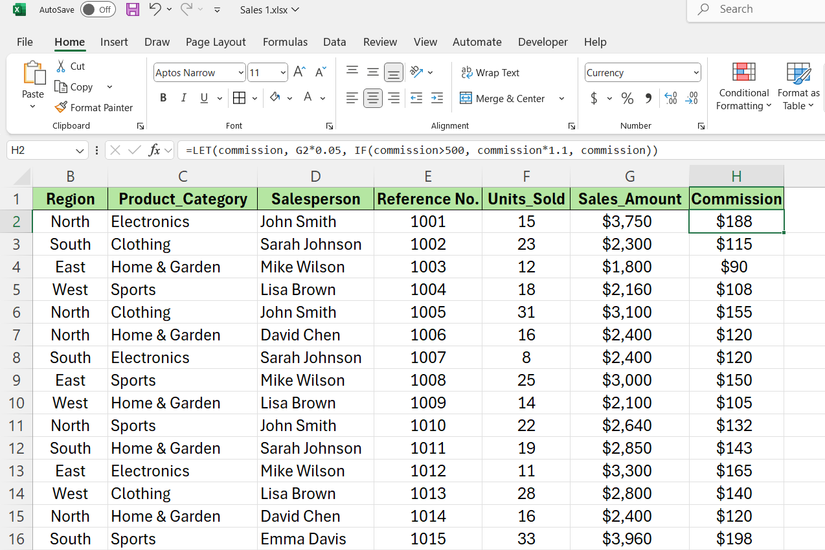The image size is (825, 550).
Task: Open the Fill Color paint bucket
Action: (273, 98)
